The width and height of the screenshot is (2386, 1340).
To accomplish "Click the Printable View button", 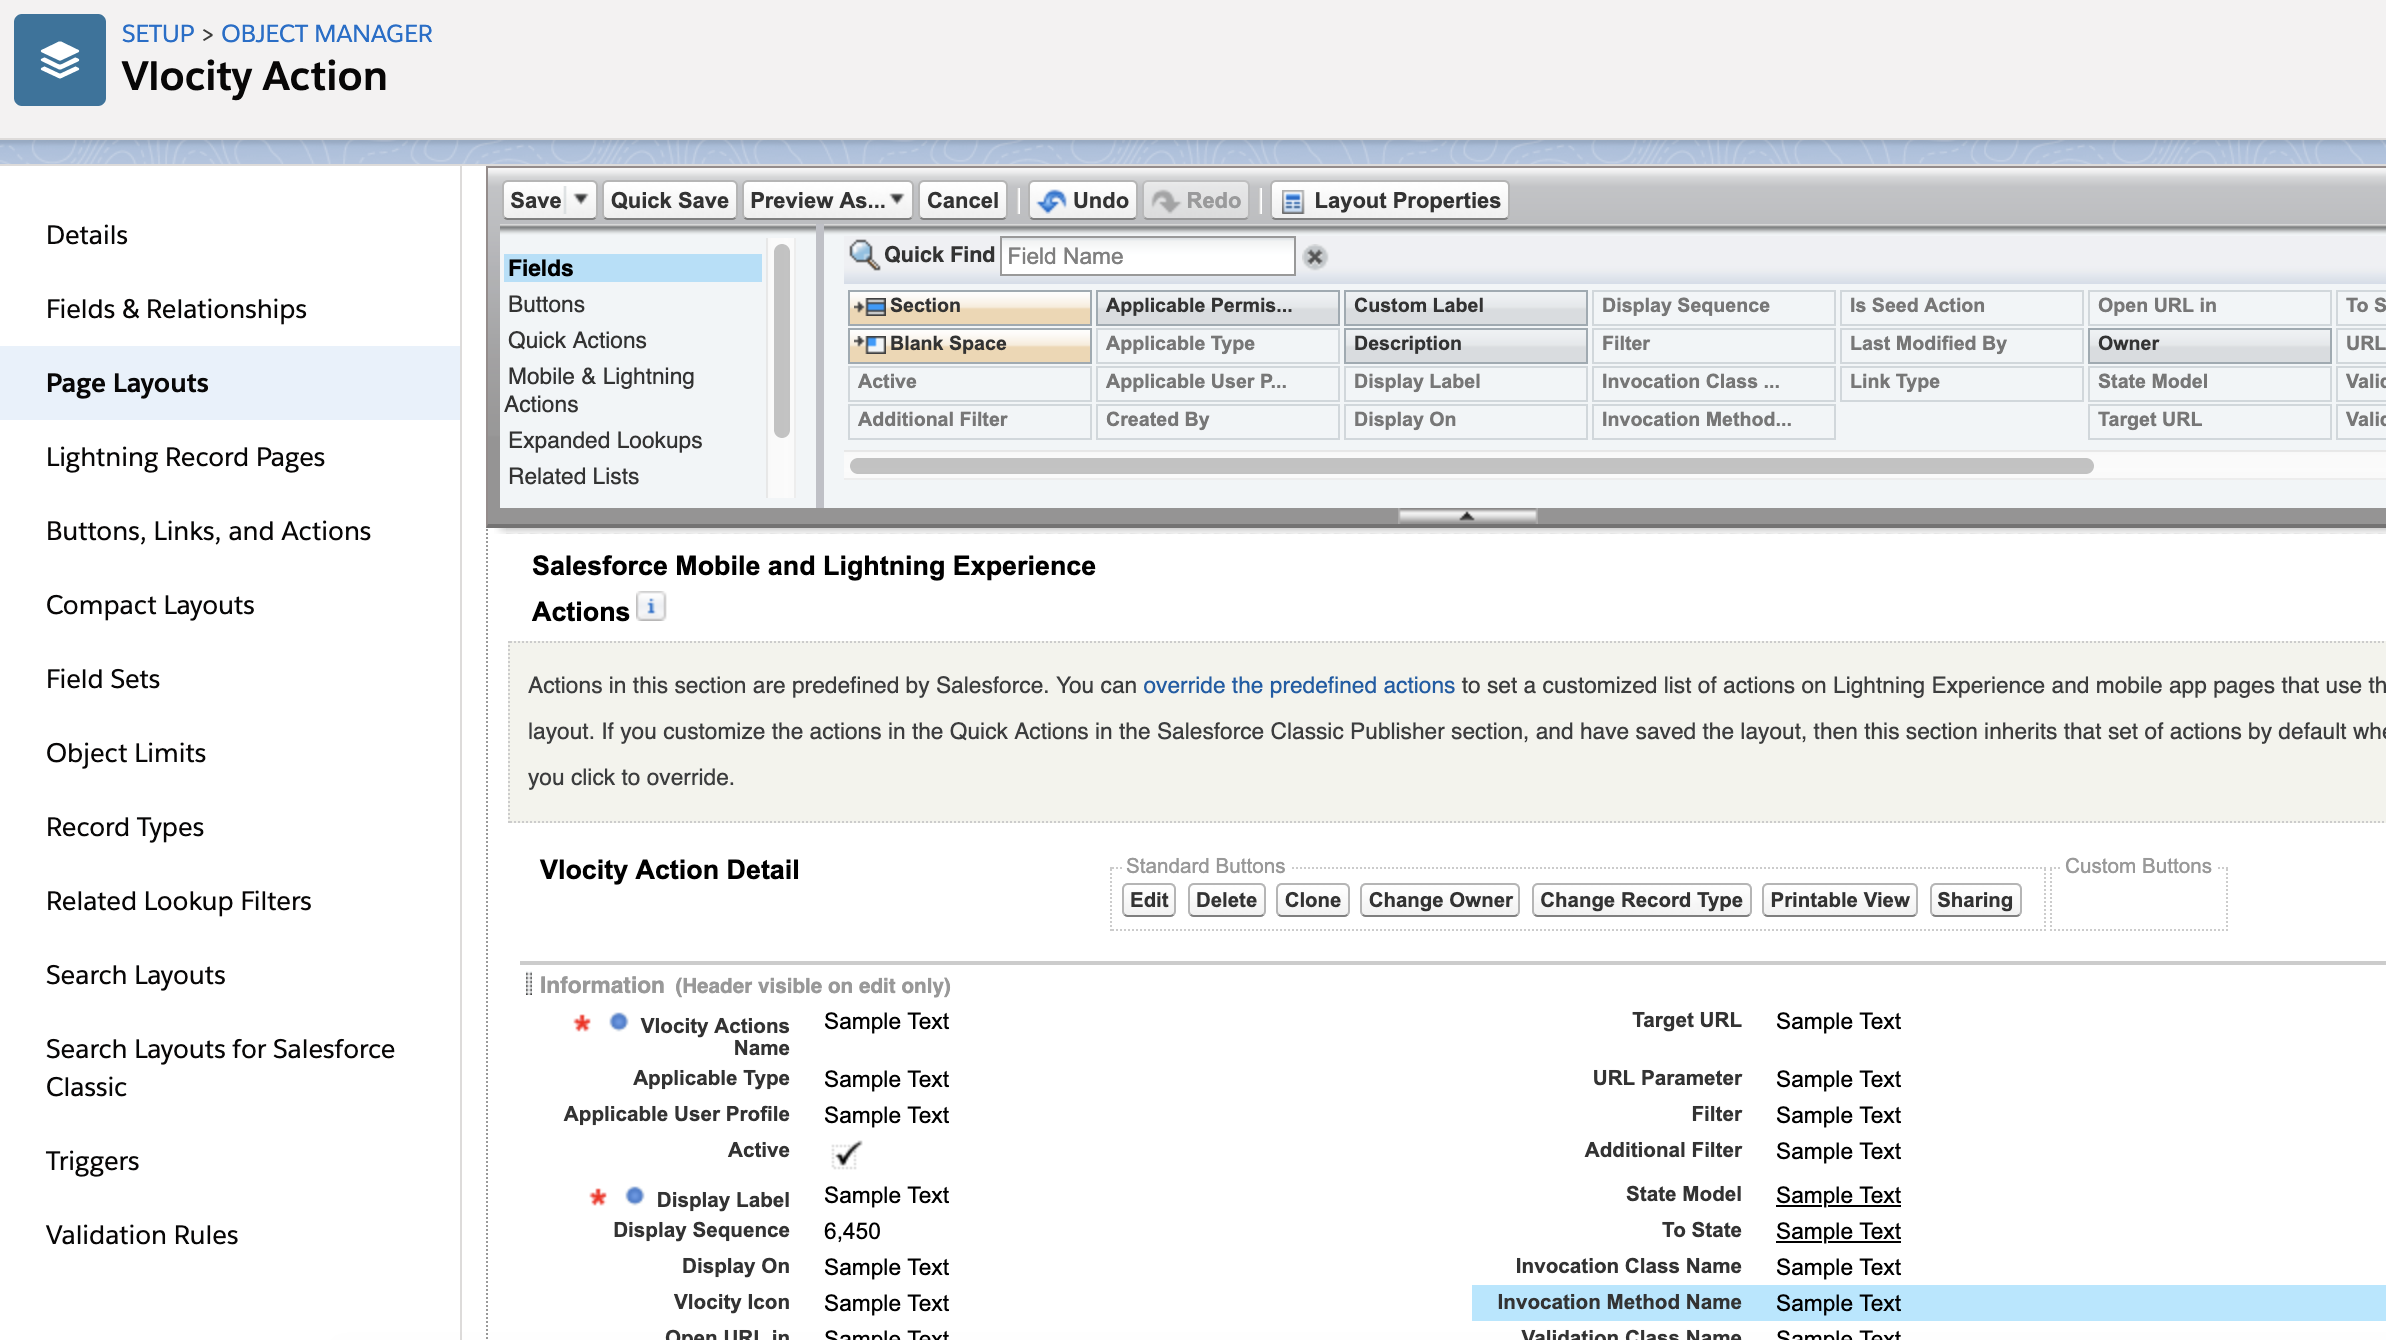I will click(1839, 900).
